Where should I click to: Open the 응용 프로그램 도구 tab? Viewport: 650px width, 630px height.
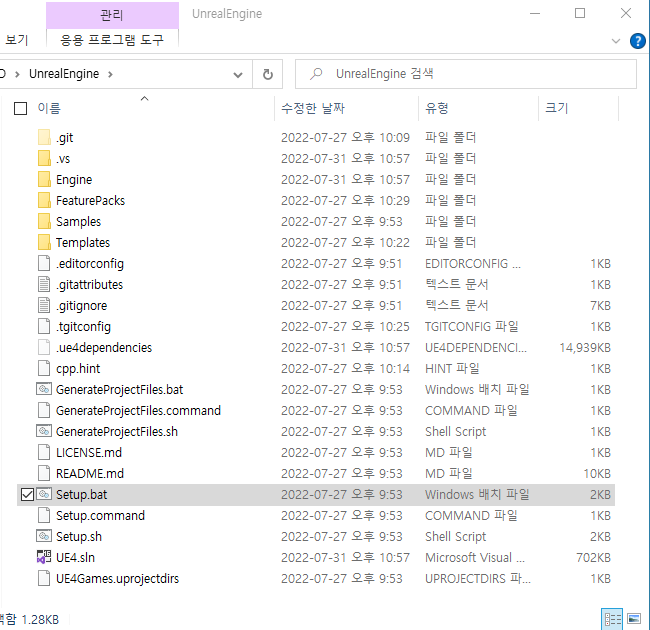point(112,40)
